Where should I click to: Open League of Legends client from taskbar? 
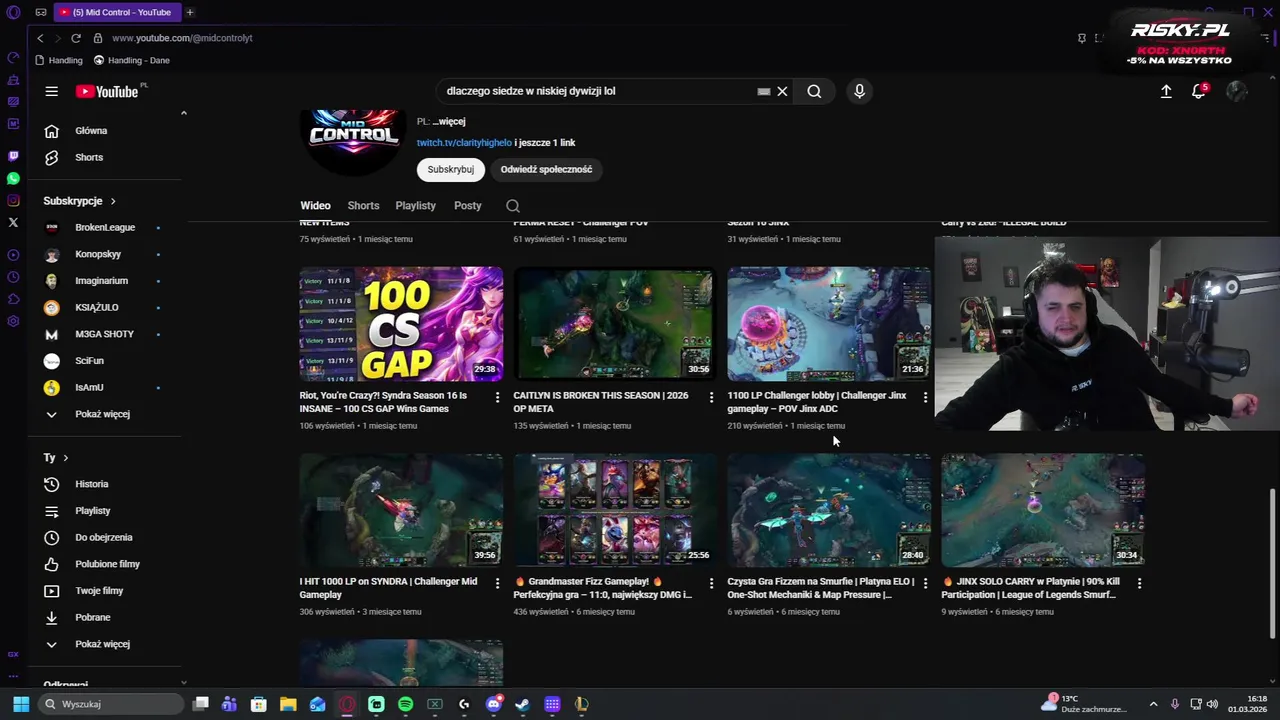tap(581, 704)
